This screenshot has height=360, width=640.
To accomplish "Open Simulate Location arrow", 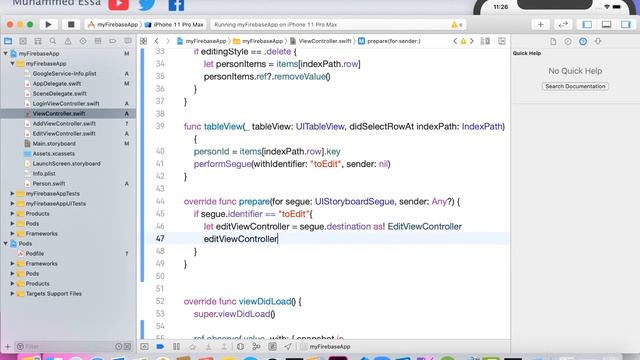I will click(x=288, y=347).
